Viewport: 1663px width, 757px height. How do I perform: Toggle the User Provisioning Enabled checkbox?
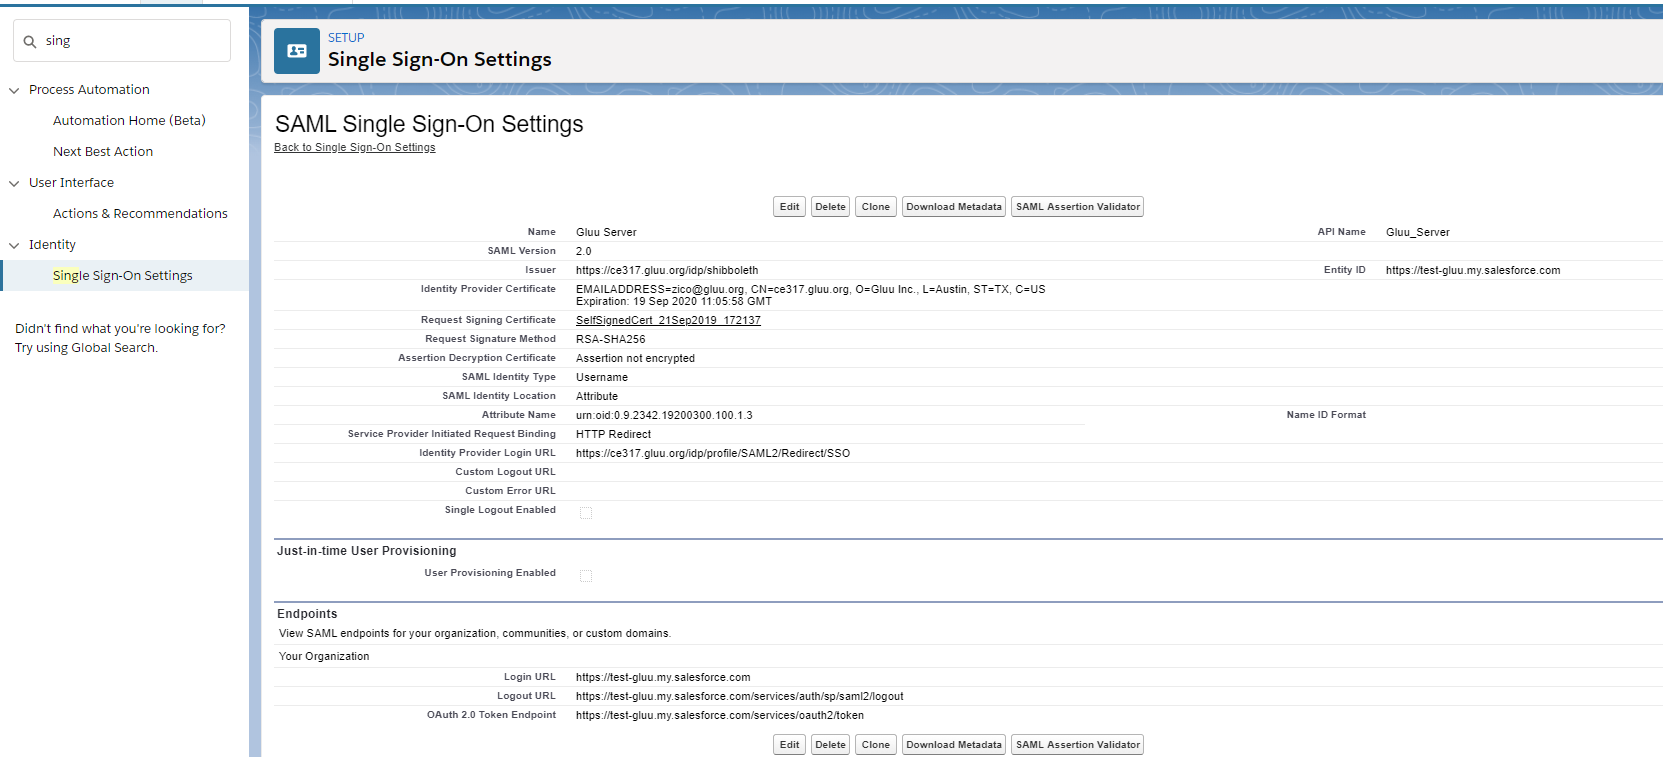click(586, 576)
